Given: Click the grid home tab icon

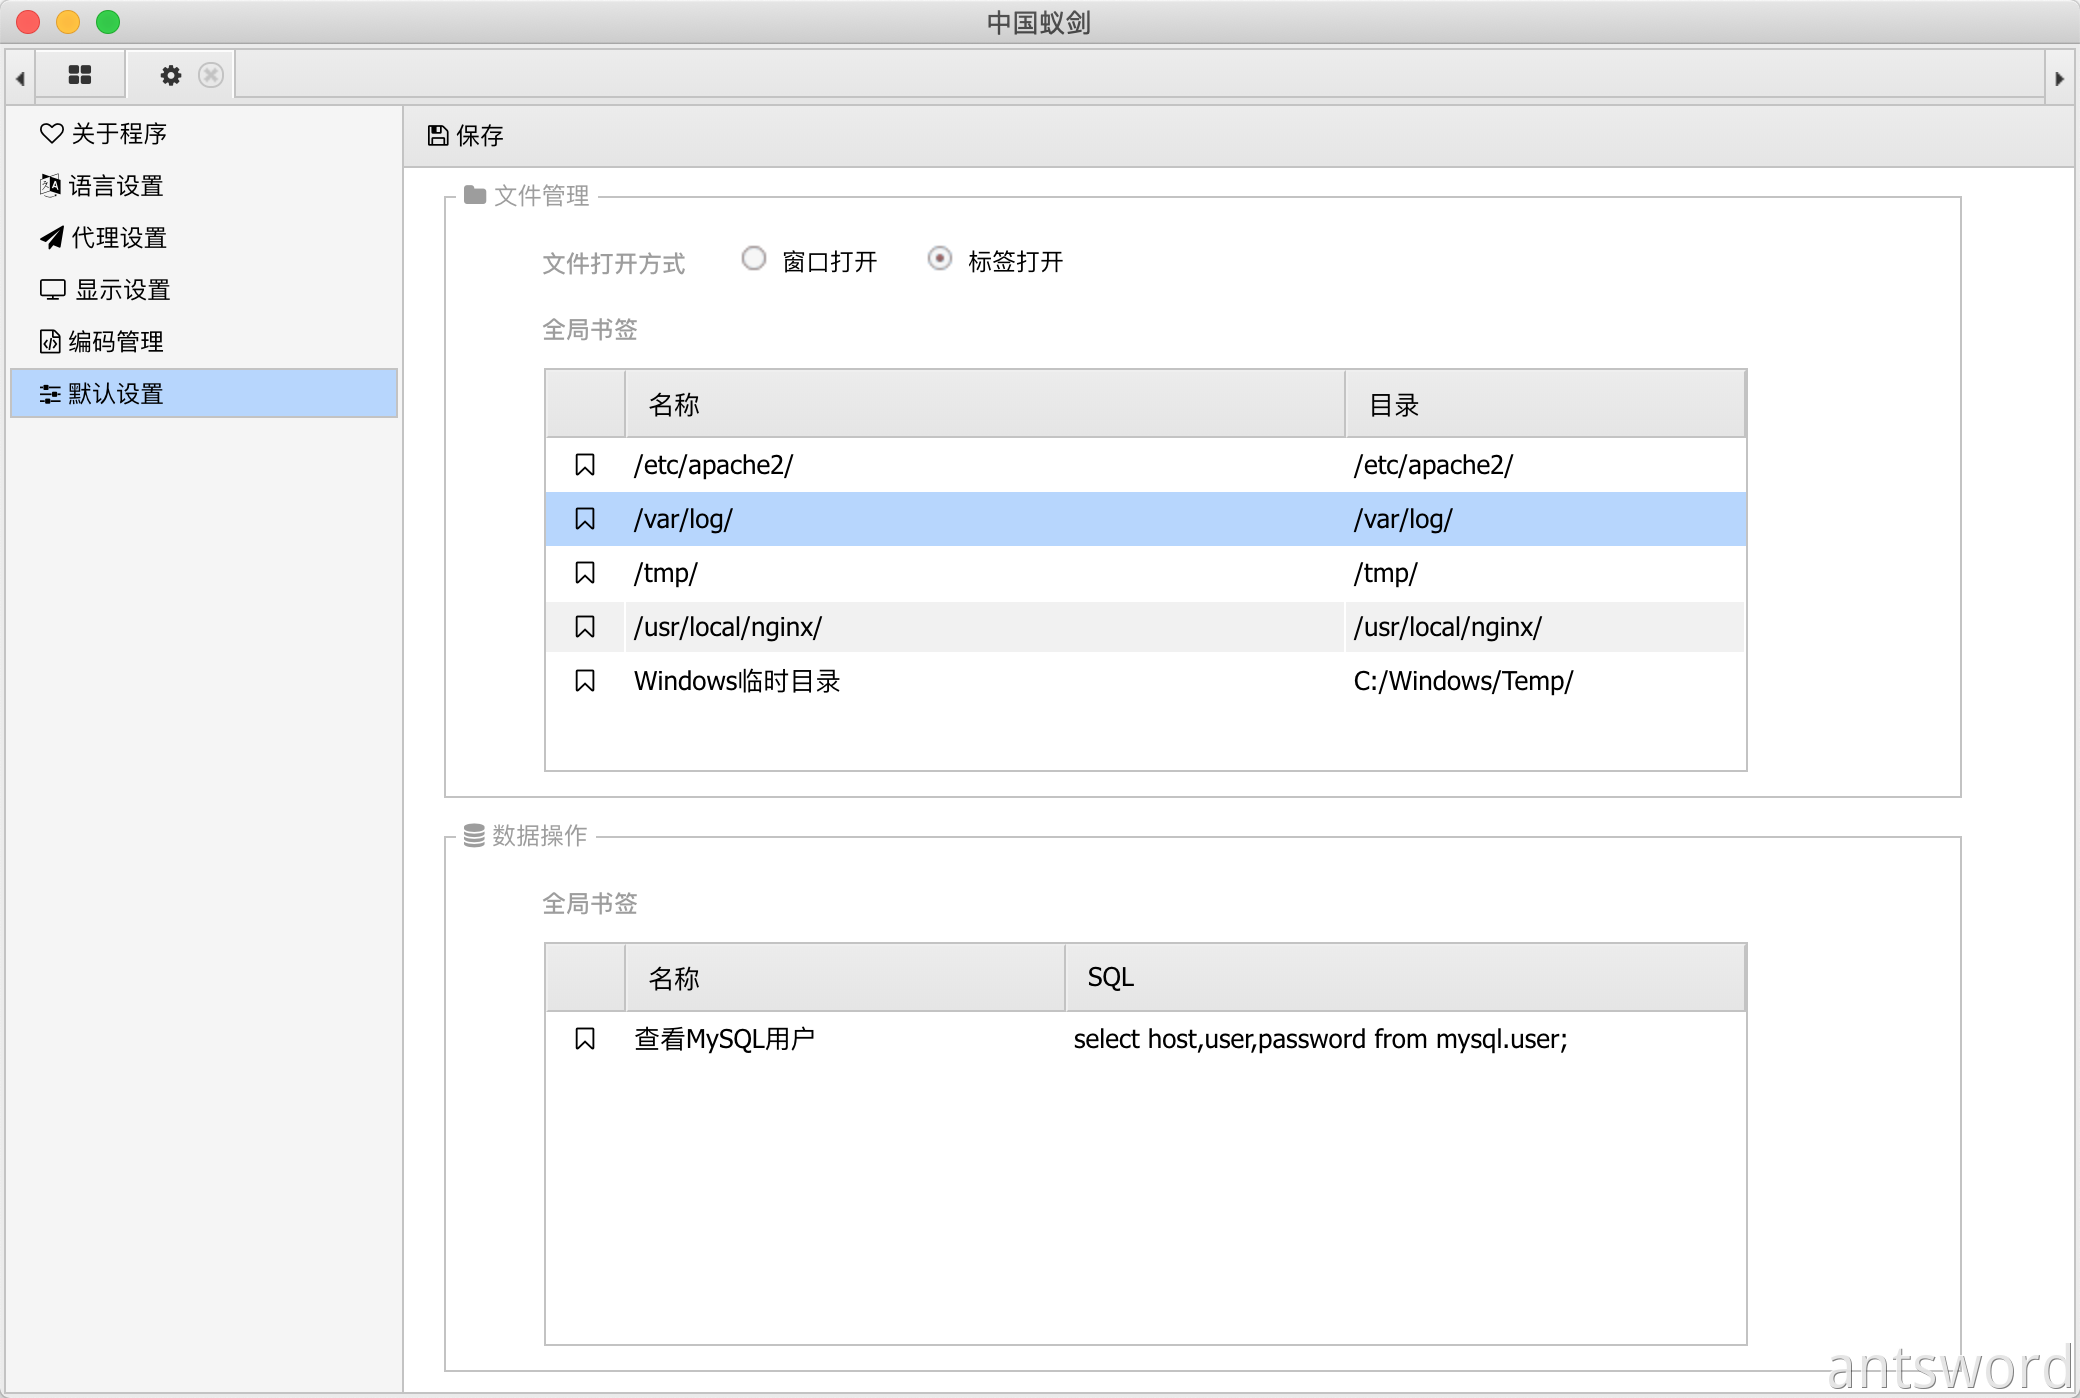Looking at the screenshot, I should pos(80,75).
